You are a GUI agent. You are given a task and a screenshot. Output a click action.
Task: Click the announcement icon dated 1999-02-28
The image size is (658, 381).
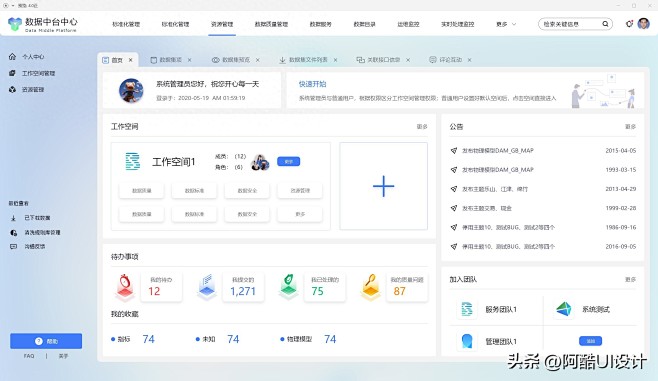[454, 208]
